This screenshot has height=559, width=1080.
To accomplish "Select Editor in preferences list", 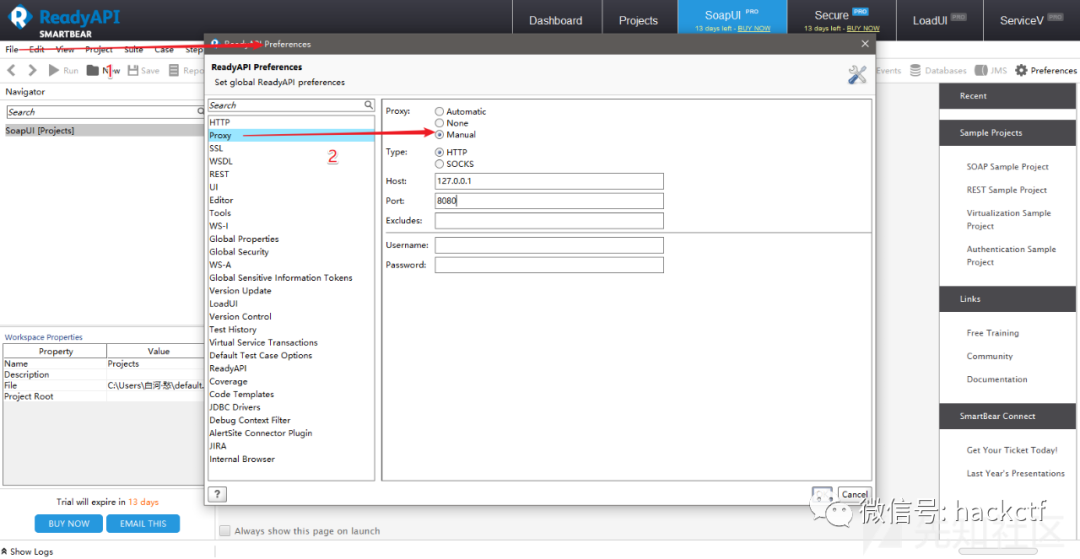I will (291, 200).
